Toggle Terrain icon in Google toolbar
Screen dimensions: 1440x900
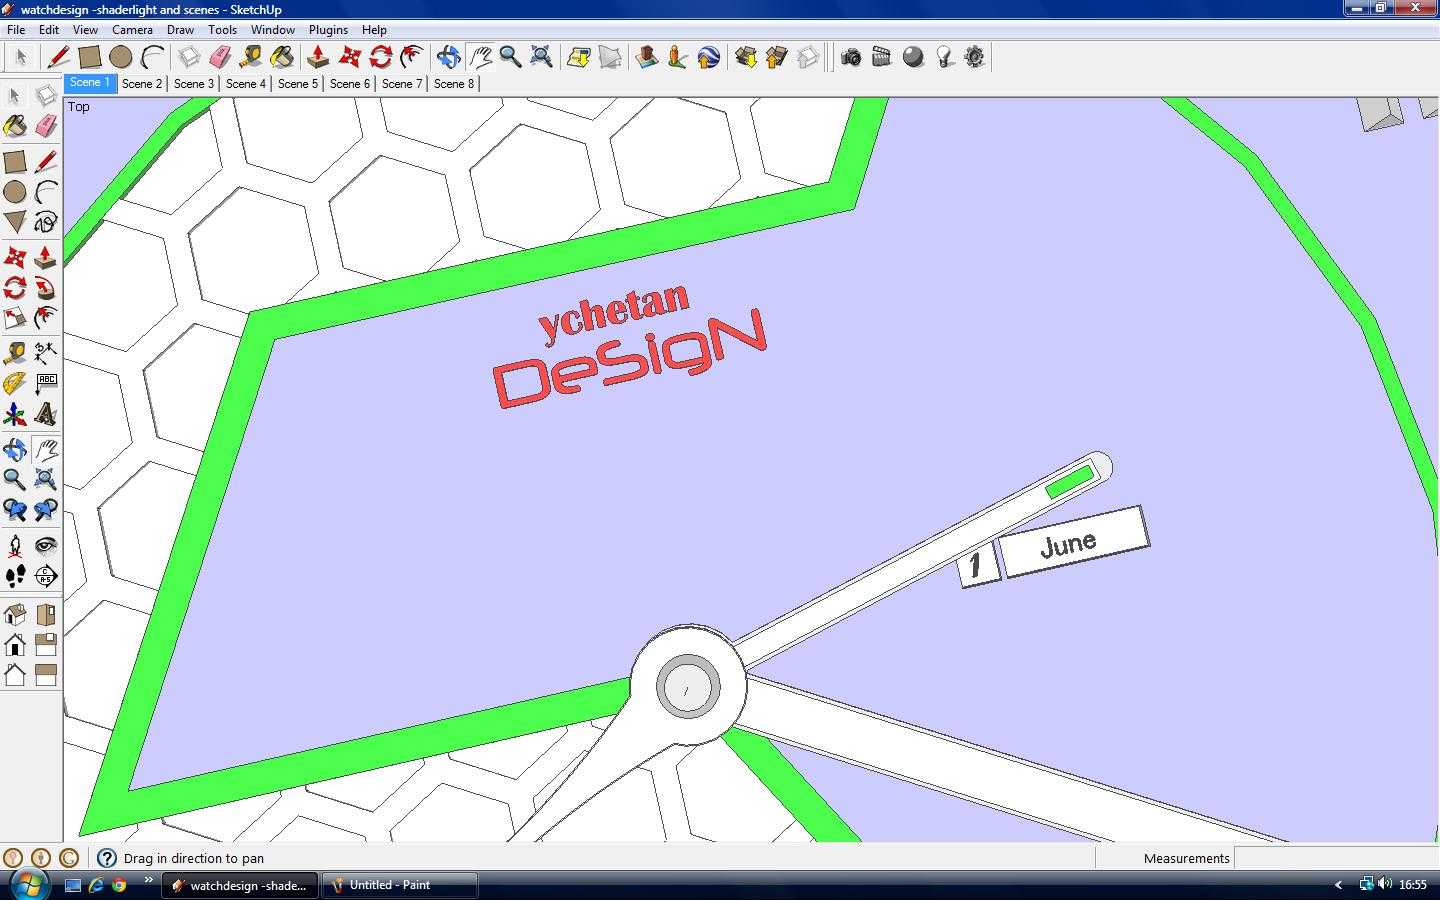[x=610, y=57]
